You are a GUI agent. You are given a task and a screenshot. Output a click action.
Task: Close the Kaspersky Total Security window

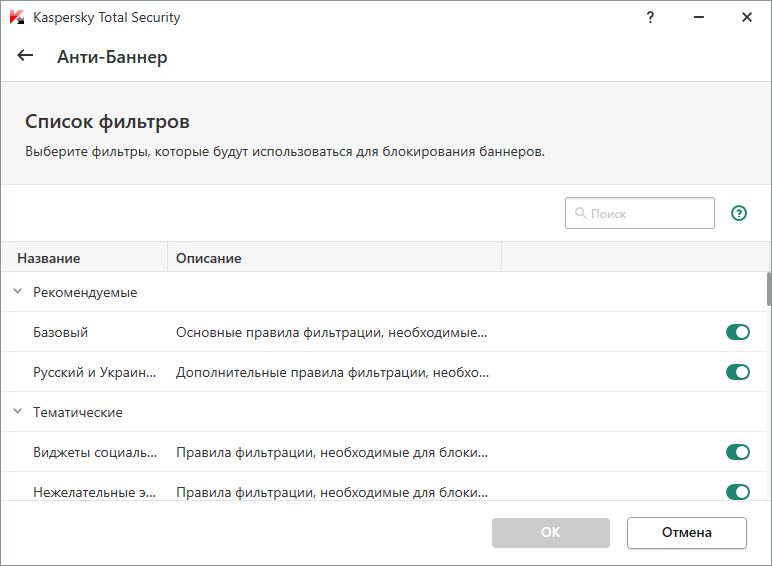click(x=746, y=17)
